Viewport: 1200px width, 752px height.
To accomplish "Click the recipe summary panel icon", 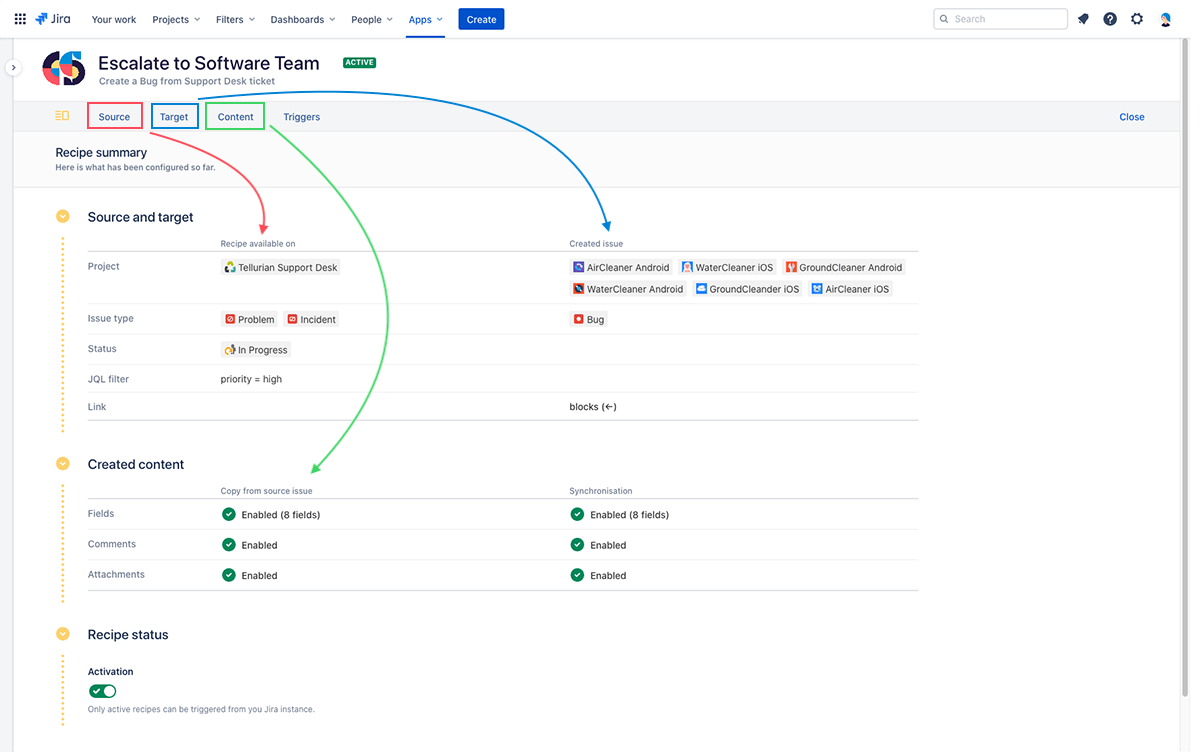I will coord(62,116).
